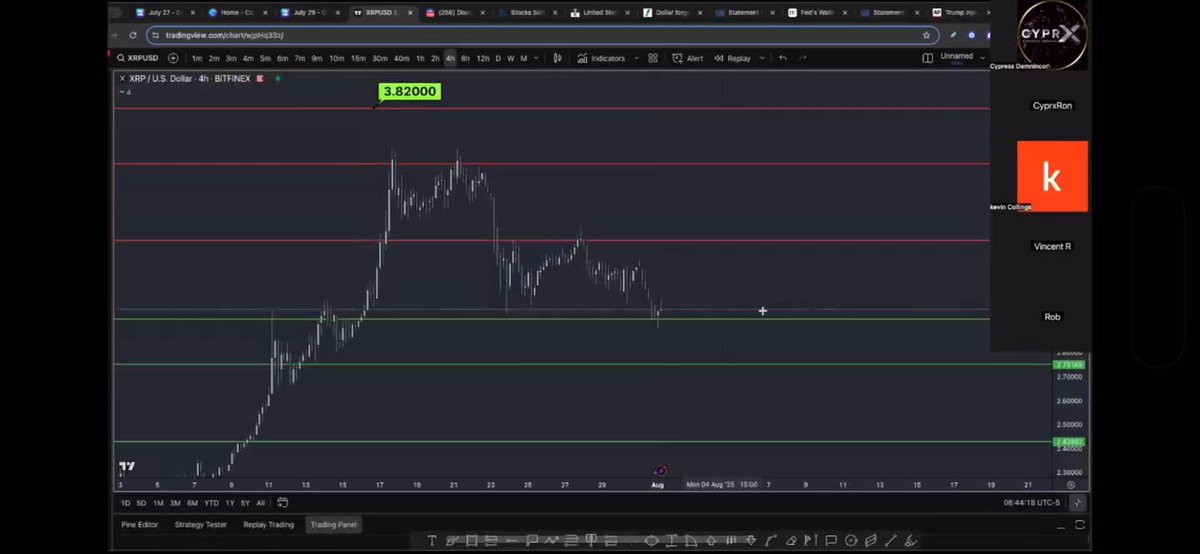The image size is (1200, 554).
Task: Select the 2.42892 green price level label
Action: click(1070, 442)
